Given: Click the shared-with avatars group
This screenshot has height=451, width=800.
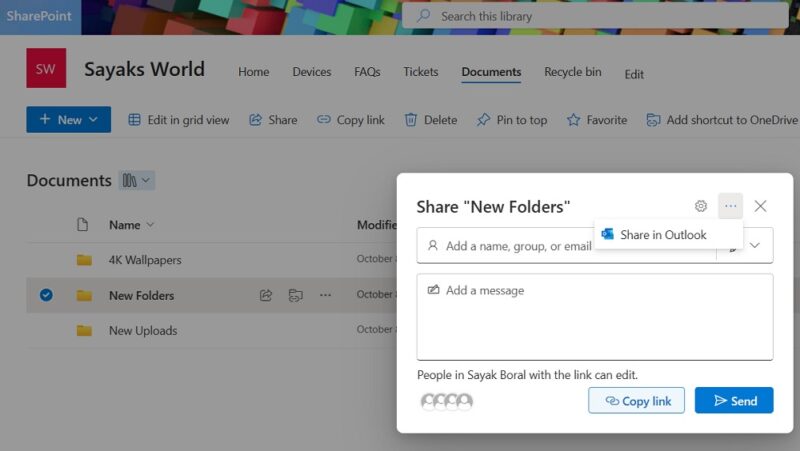Looking at the screenshot, I should 446,402.
